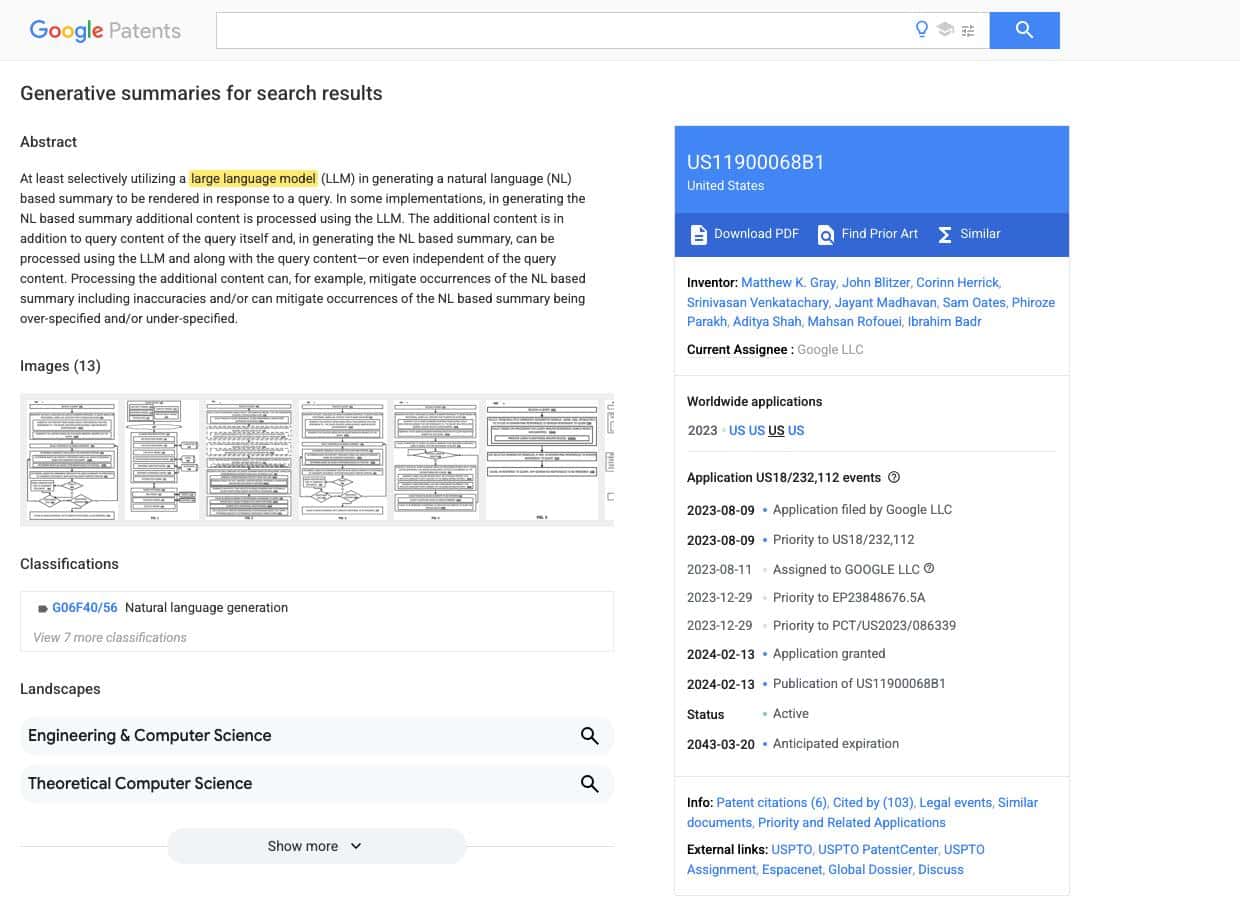
Task: Open fifth patent figure thumbnail
Action: 436,460
